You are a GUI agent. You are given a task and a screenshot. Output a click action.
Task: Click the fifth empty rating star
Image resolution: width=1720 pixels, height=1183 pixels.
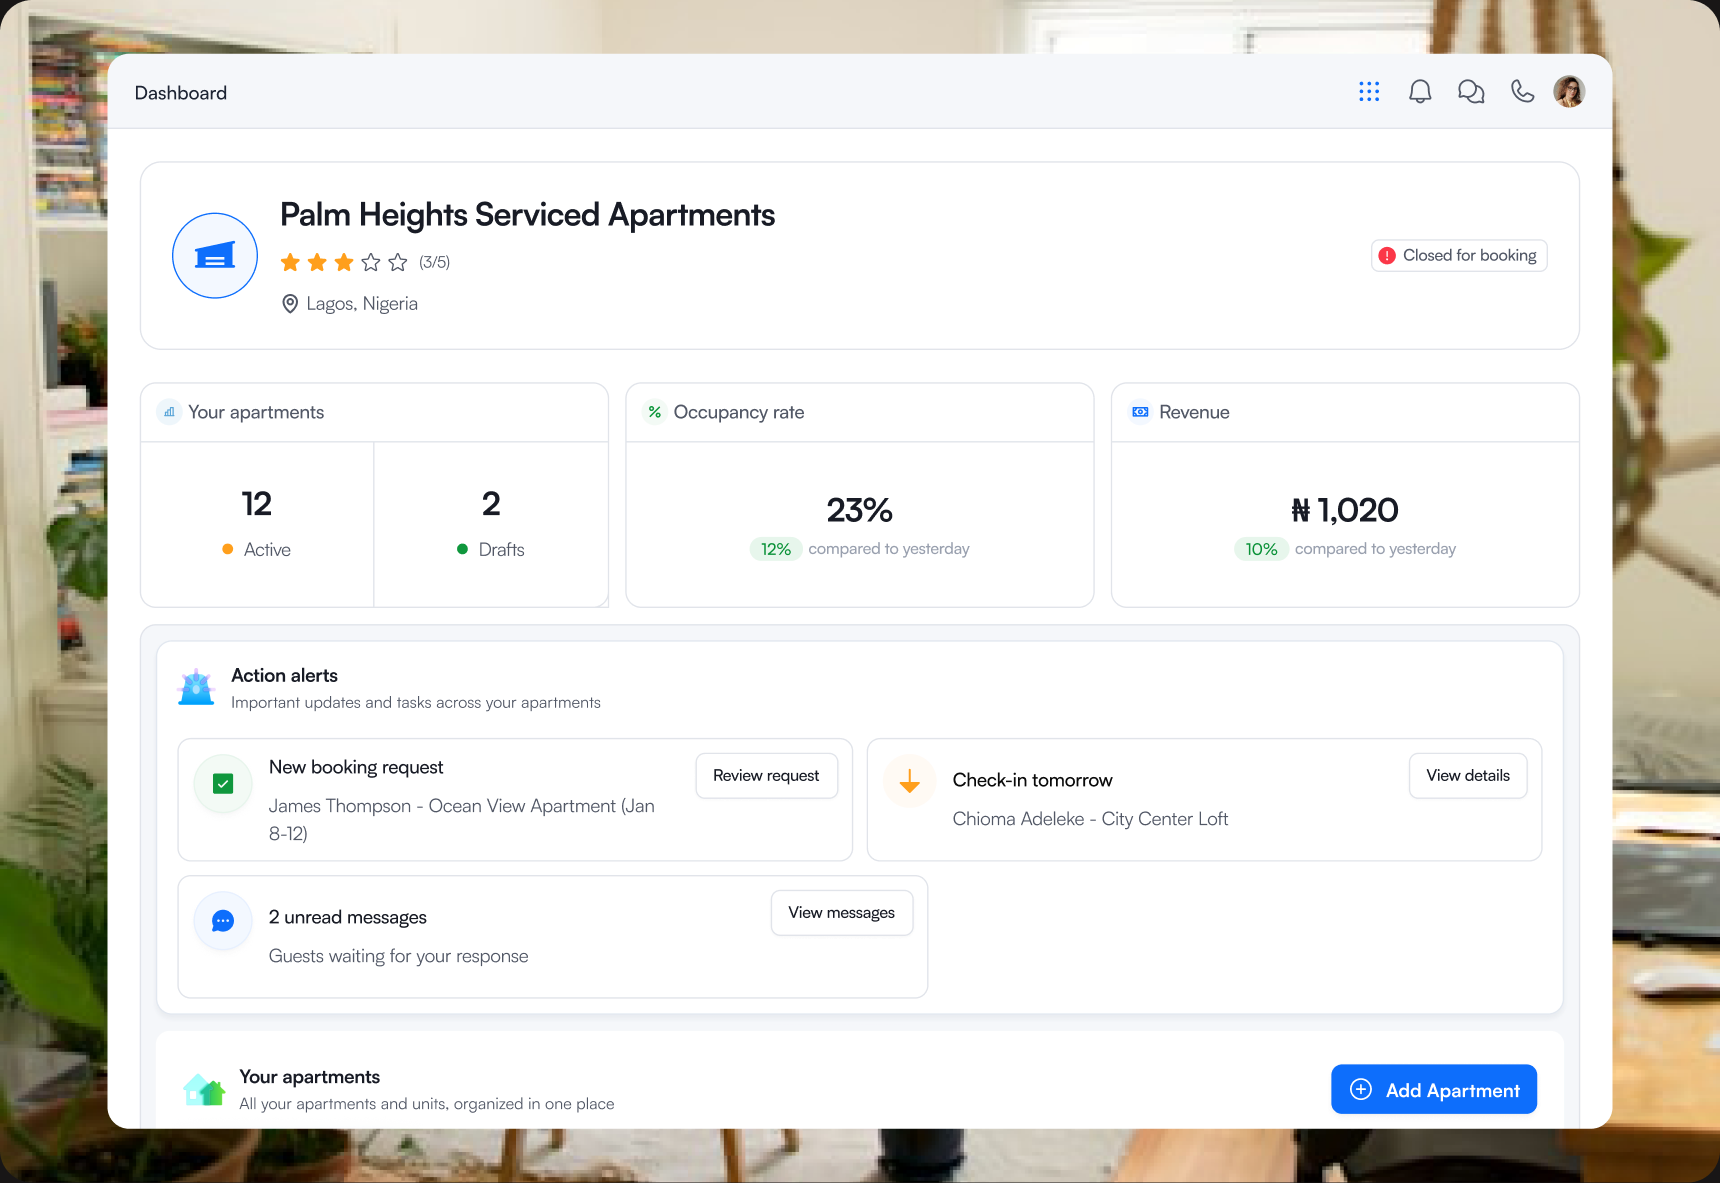398,262
